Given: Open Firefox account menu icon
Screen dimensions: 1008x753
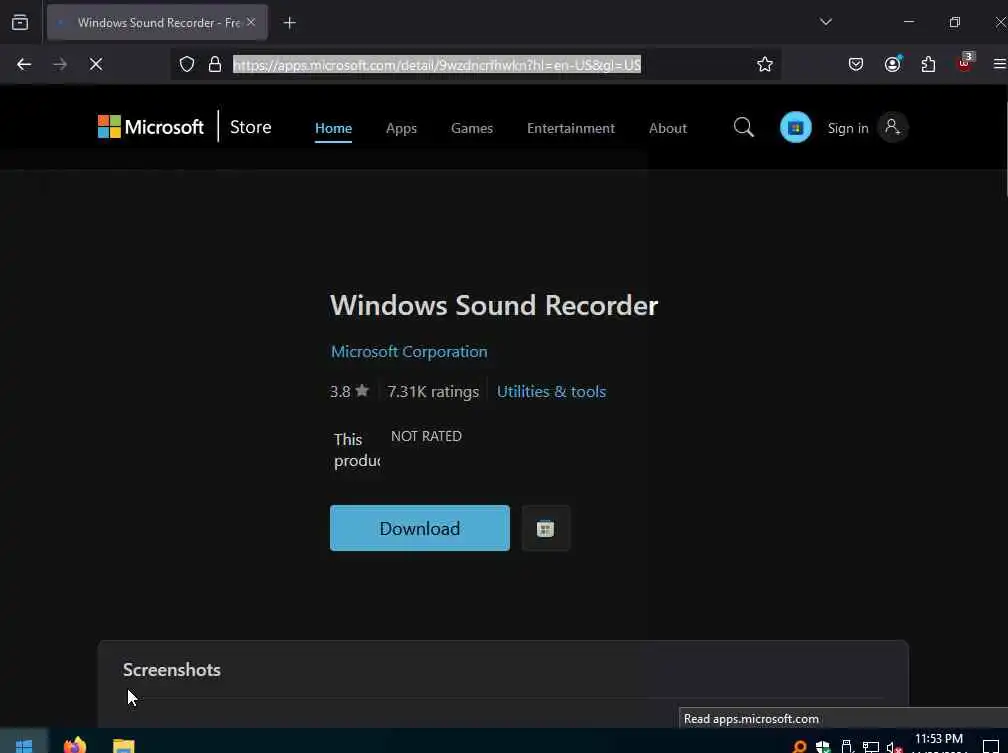Looking at the screenshot, I should tap(892, 64).
